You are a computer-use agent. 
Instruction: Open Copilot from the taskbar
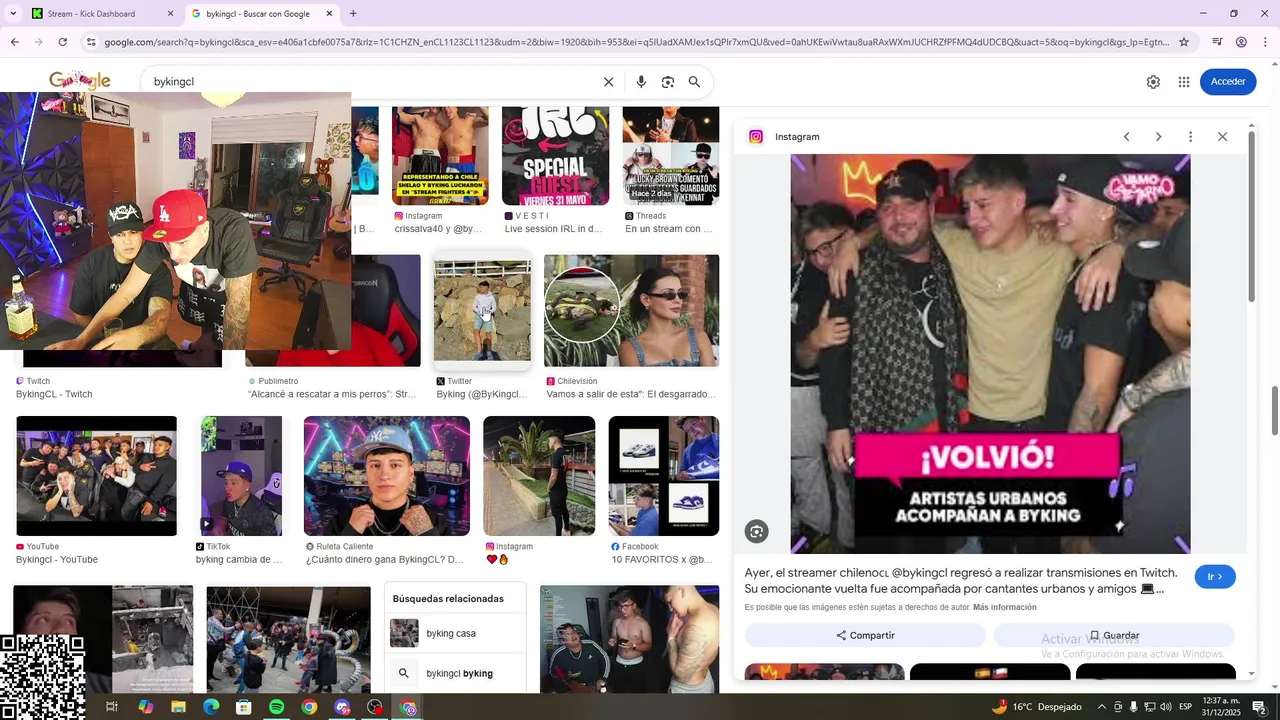click(146, 707)
